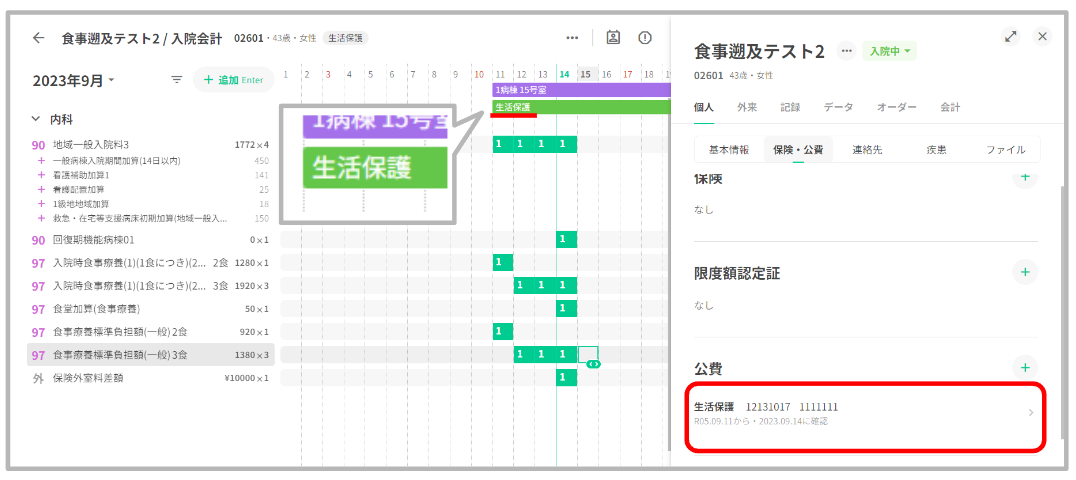This screenshot has width=1076, height=480.
Task: Switch to the 記録 tab
Action: (790, 107)
